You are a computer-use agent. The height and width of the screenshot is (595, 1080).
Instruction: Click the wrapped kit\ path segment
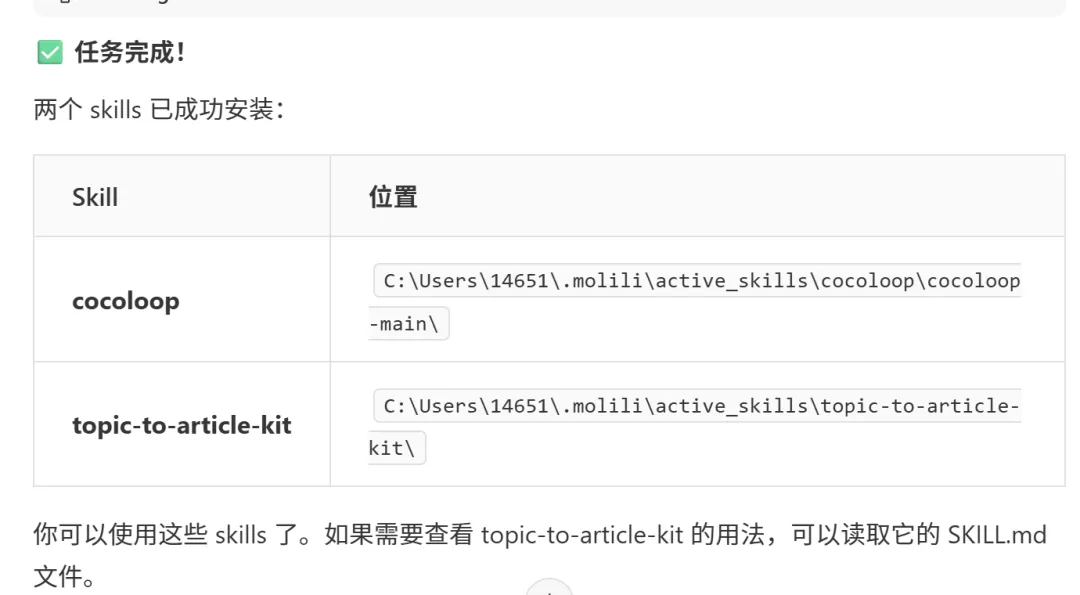coord(397,448)
